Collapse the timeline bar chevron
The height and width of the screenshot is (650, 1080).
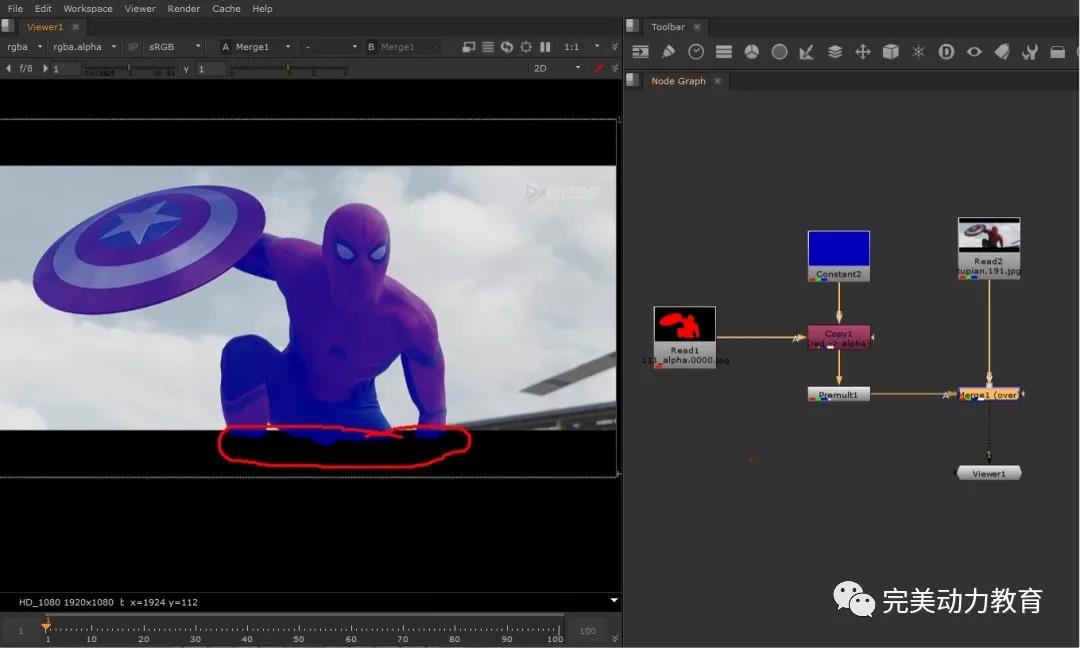coord(615,638)
